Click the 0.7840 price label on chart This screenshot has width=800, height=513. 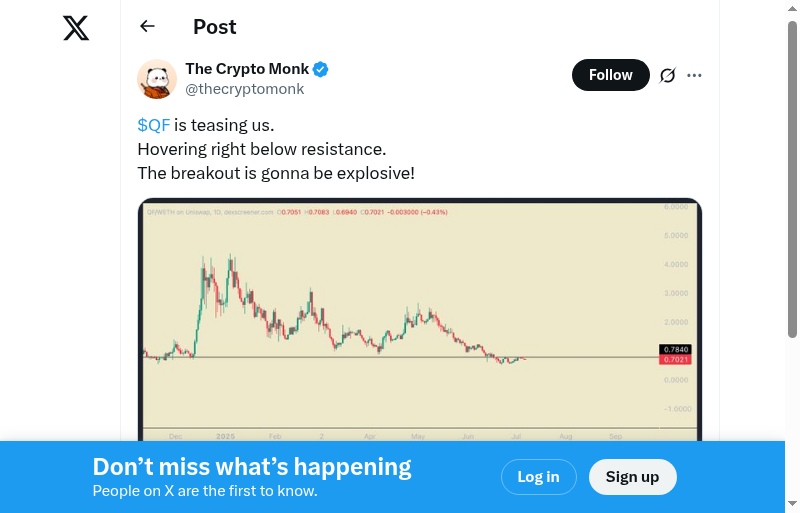(676, 349)
